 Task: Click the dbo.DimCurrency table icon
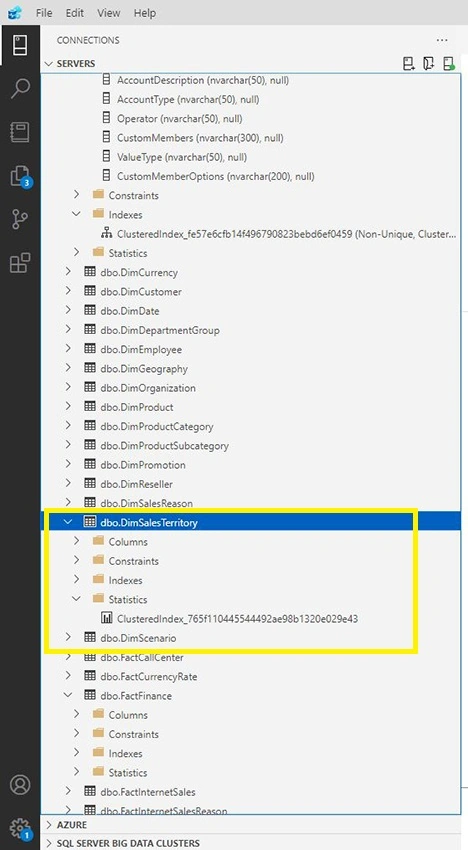90,272
